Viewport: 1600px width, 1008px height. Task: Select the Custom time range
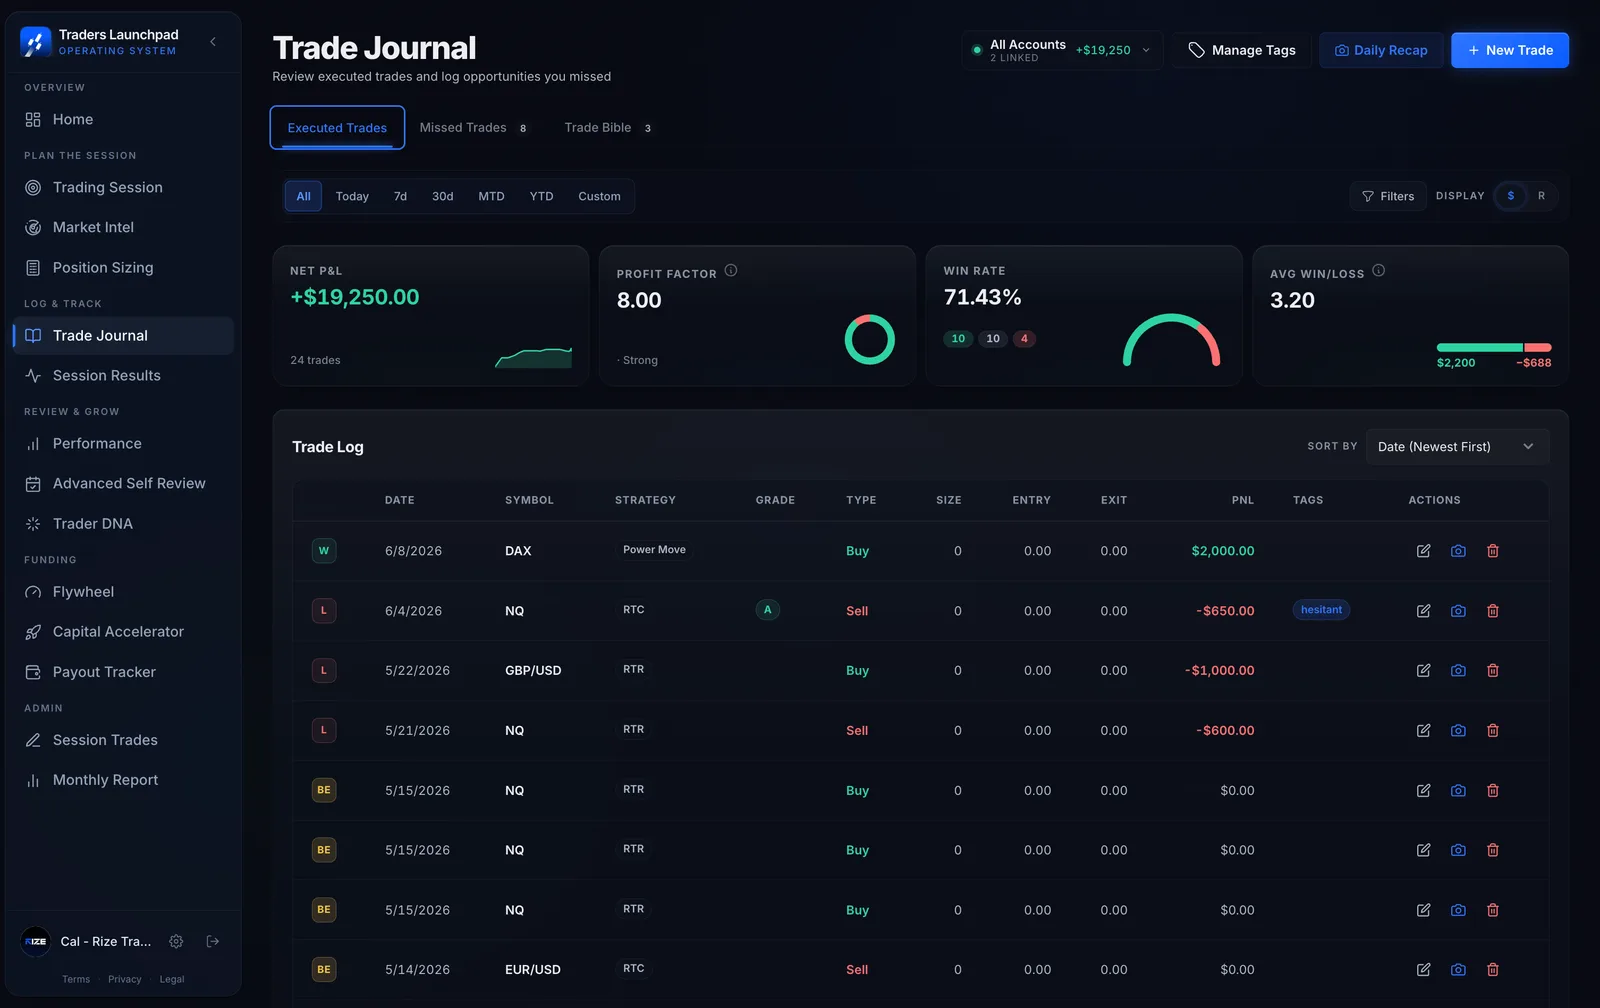click(599, 197)
